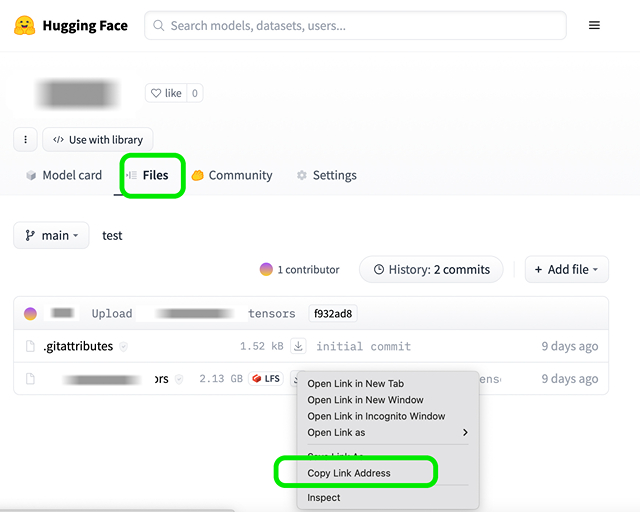Open commit hash f932ad8
Image resolution: width=640 pixels, height=512 pixels.
[332, 313]
